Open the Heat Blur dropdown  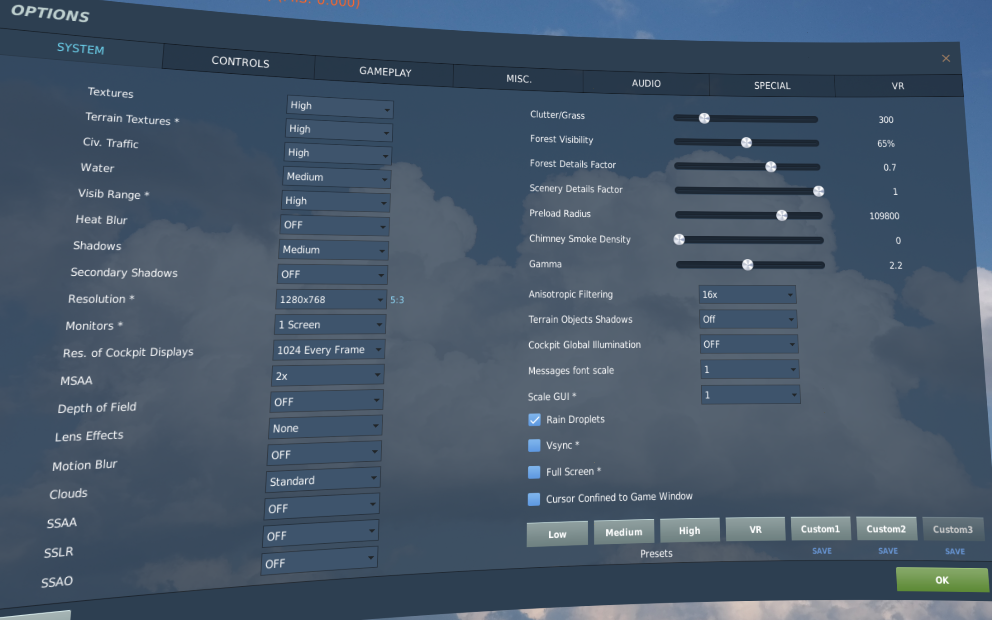[x=334, y=225]
